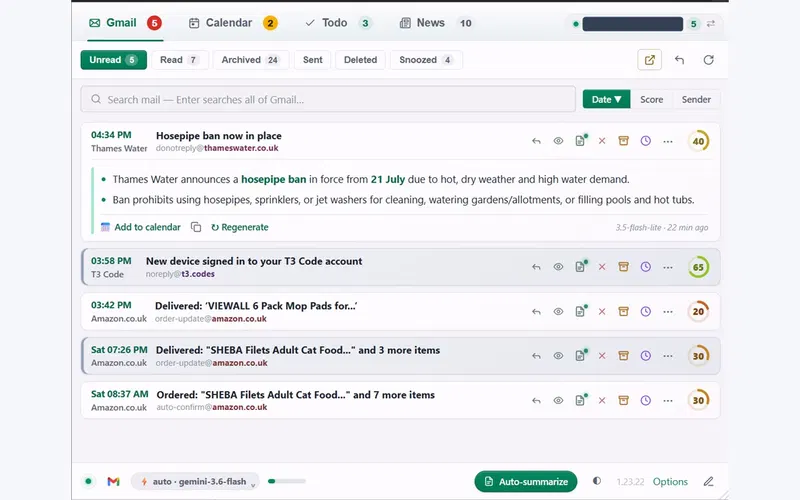This screenshot has height=500, width=800.
Task: Open the pop-out window icon
Action: coord(649,60)
